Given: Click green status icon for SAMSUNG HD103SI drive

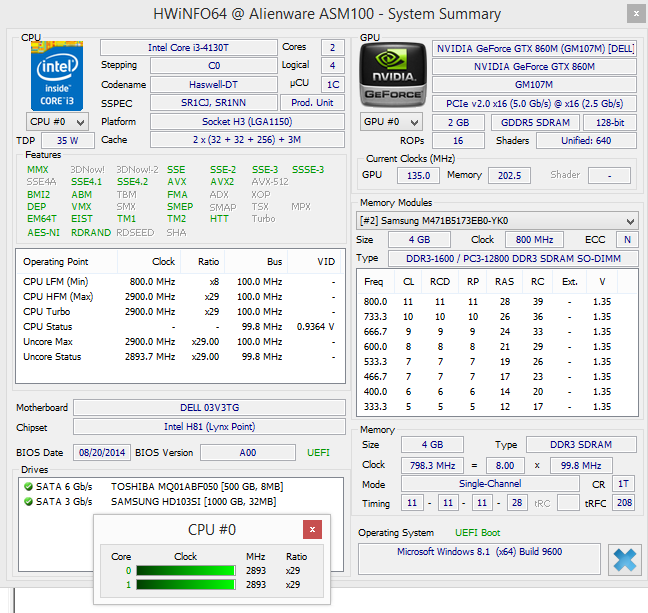Looking at the screenshot, I should click(29, 501).
